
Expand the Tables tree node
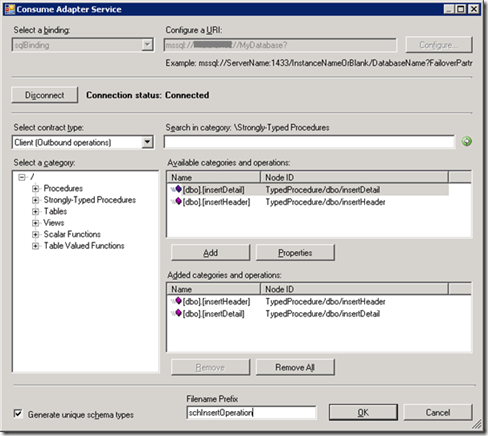coord(35,212)
